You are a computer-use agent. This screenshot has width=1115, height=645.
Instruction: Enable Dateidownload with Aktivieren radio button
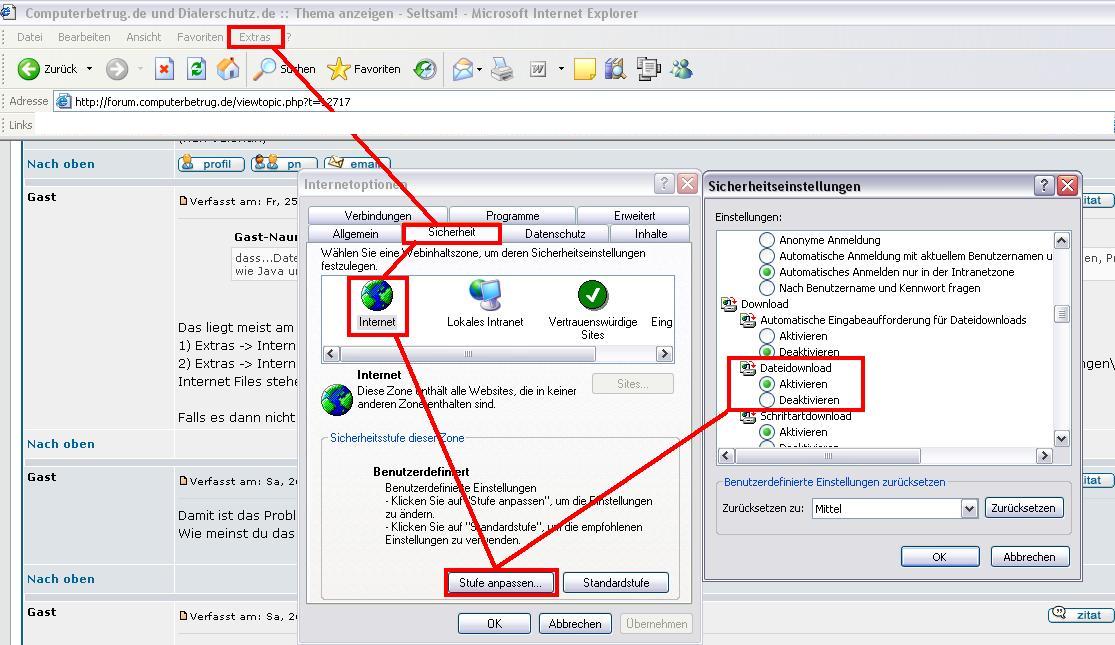pyautogui.click(x=767, y=384)
